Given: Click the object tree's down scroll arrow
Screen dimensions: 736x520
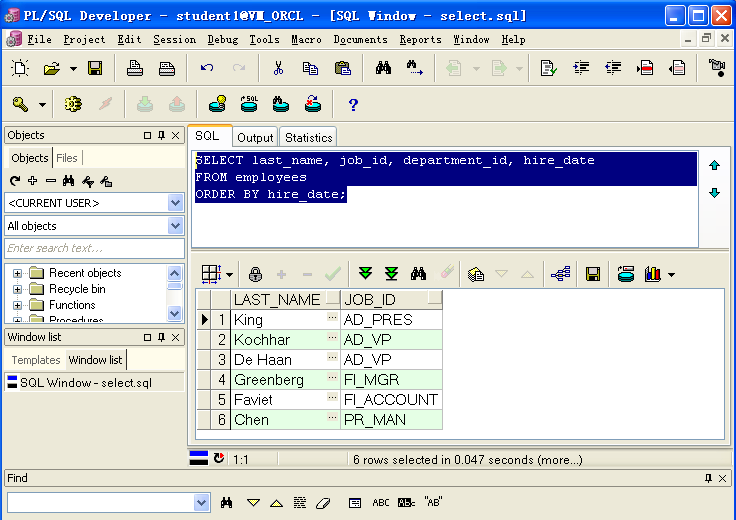Looking at the screenshot, I should pos(174,313).
